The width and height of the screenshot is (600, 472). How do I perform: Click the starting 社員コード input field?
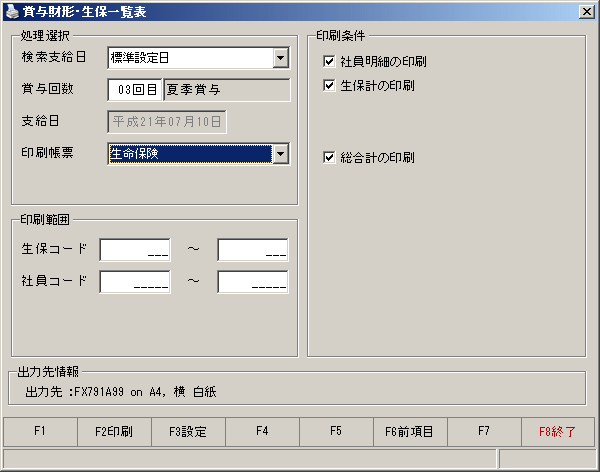135,282
